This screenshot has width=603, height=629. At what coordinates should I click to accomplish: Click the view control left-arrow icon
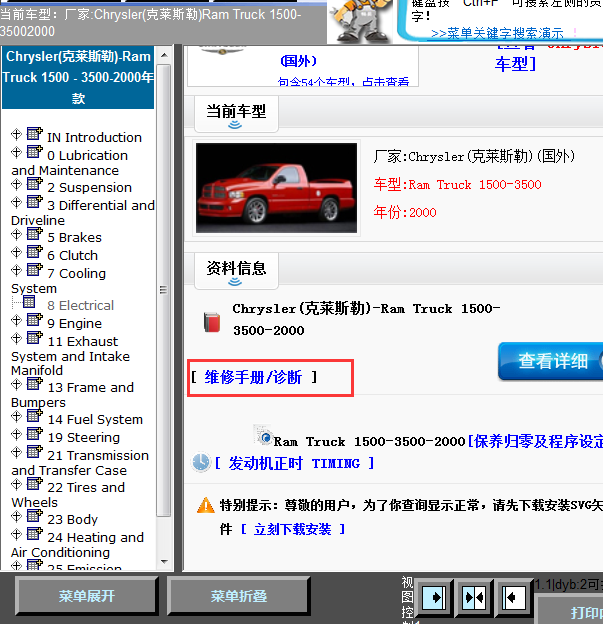[x=513, y=598]
